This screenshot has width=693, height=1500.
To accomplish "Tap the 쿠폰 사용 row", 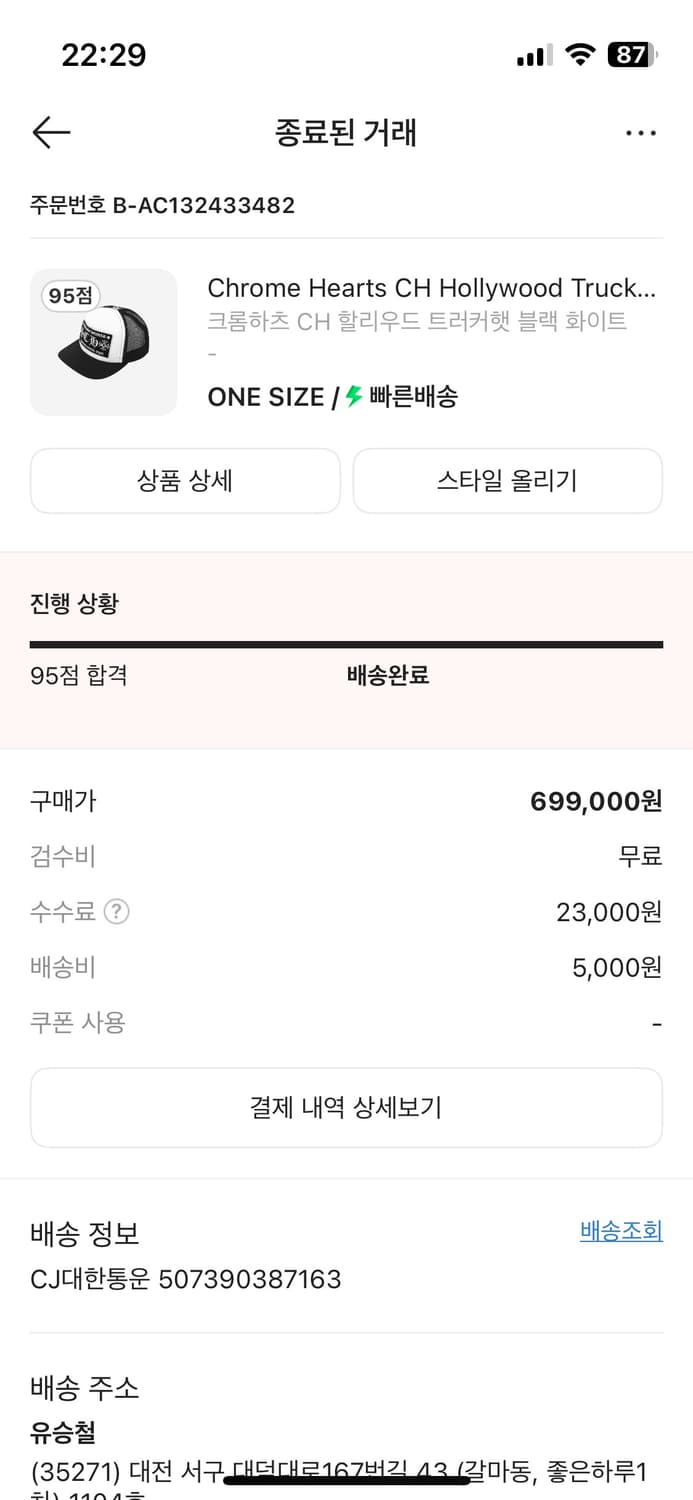I will [x=63, y=1023].
